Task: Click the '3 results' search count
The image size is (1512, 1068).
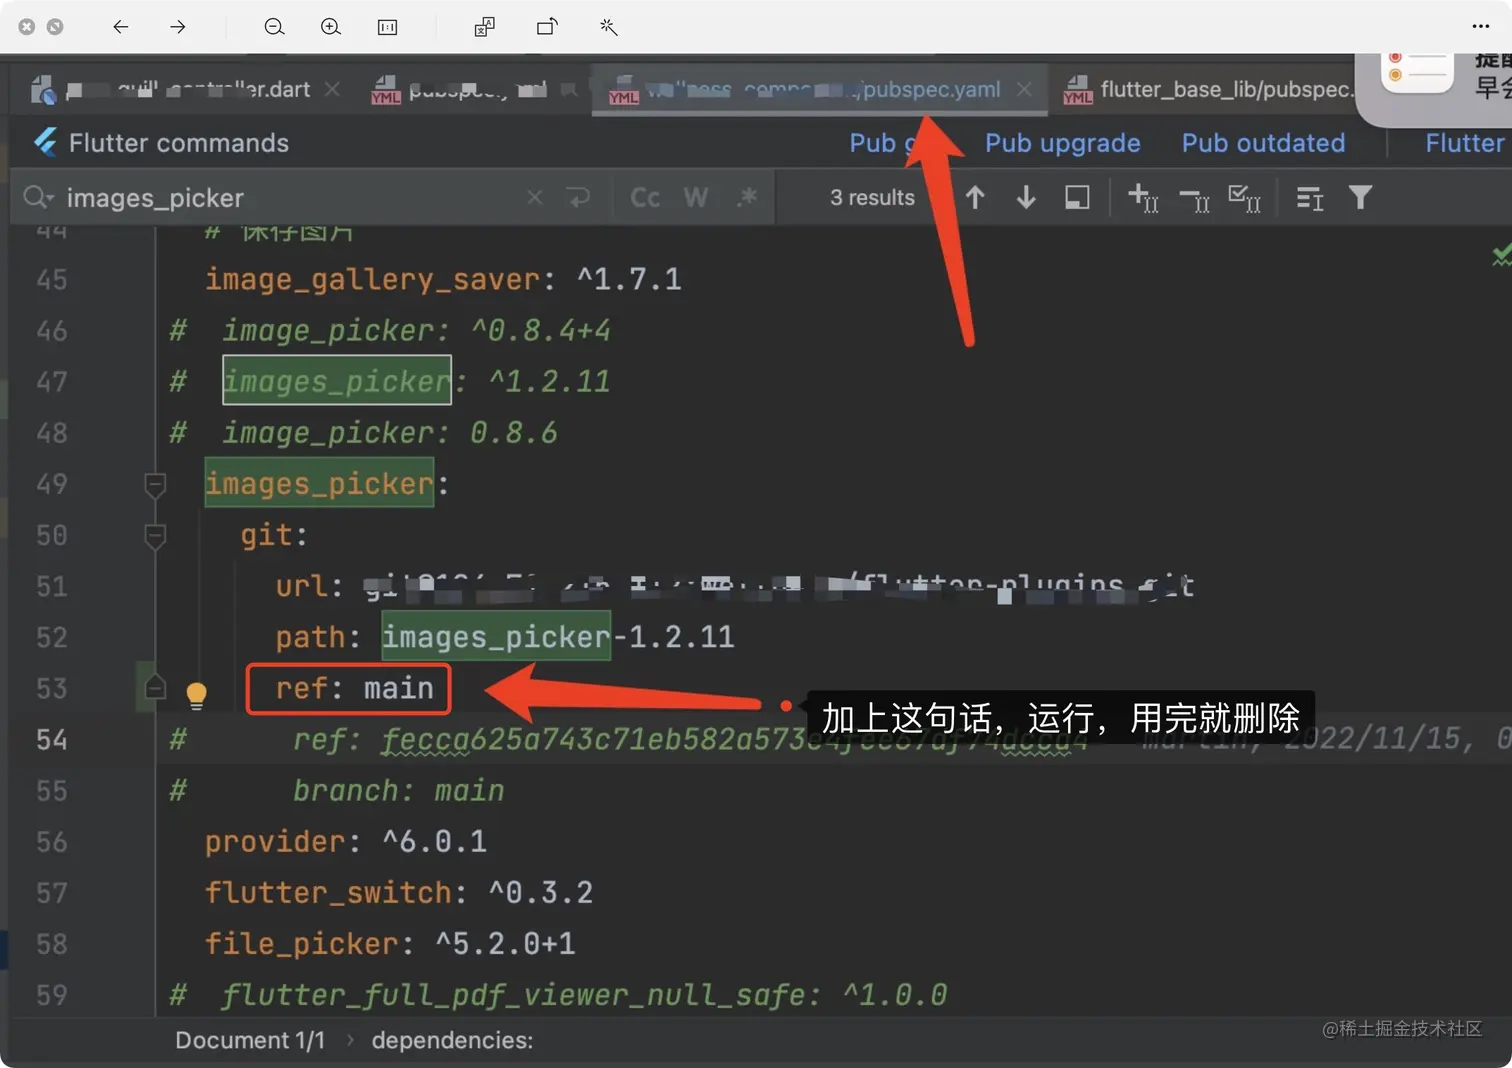Action: click(x=872, y=197)
